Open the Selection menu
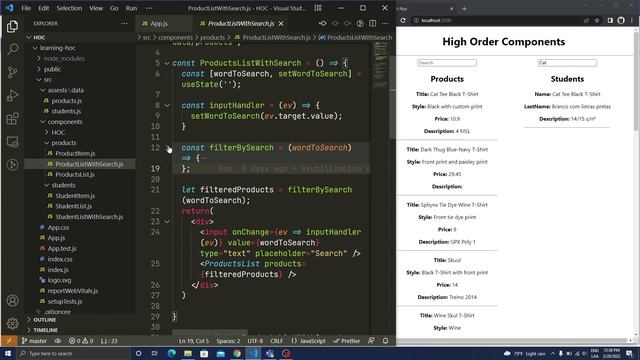This screenshot has width=640, height=360. [69, 8]
